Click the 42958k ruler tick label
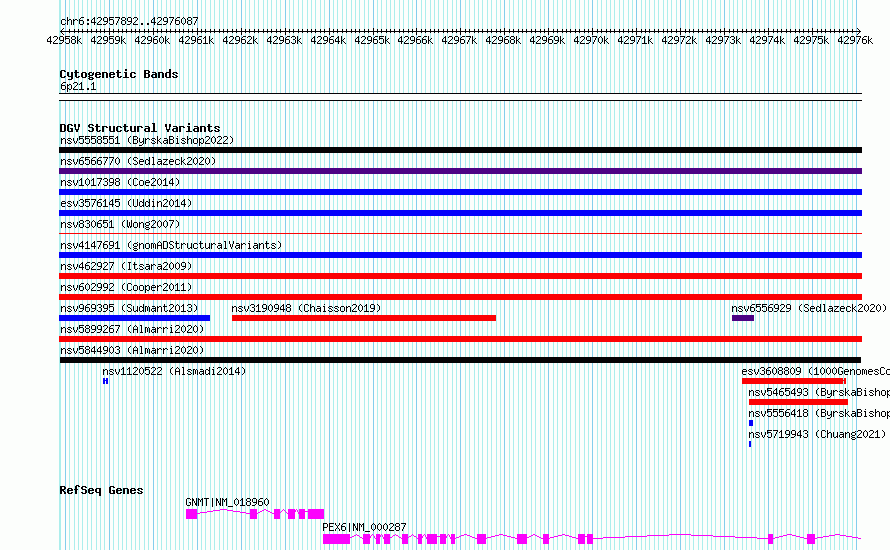The width and height of the screenshot is (890, 550). point(64,40)
